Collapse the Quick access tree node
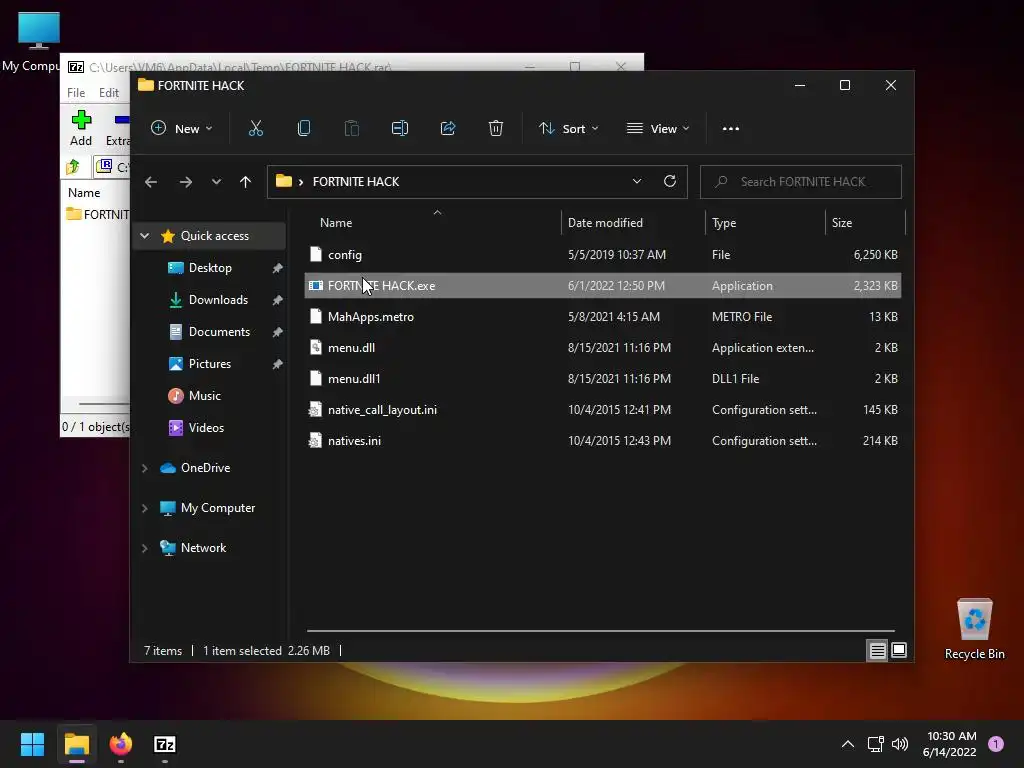This screenshot has height=768, width=1024. 145,236
